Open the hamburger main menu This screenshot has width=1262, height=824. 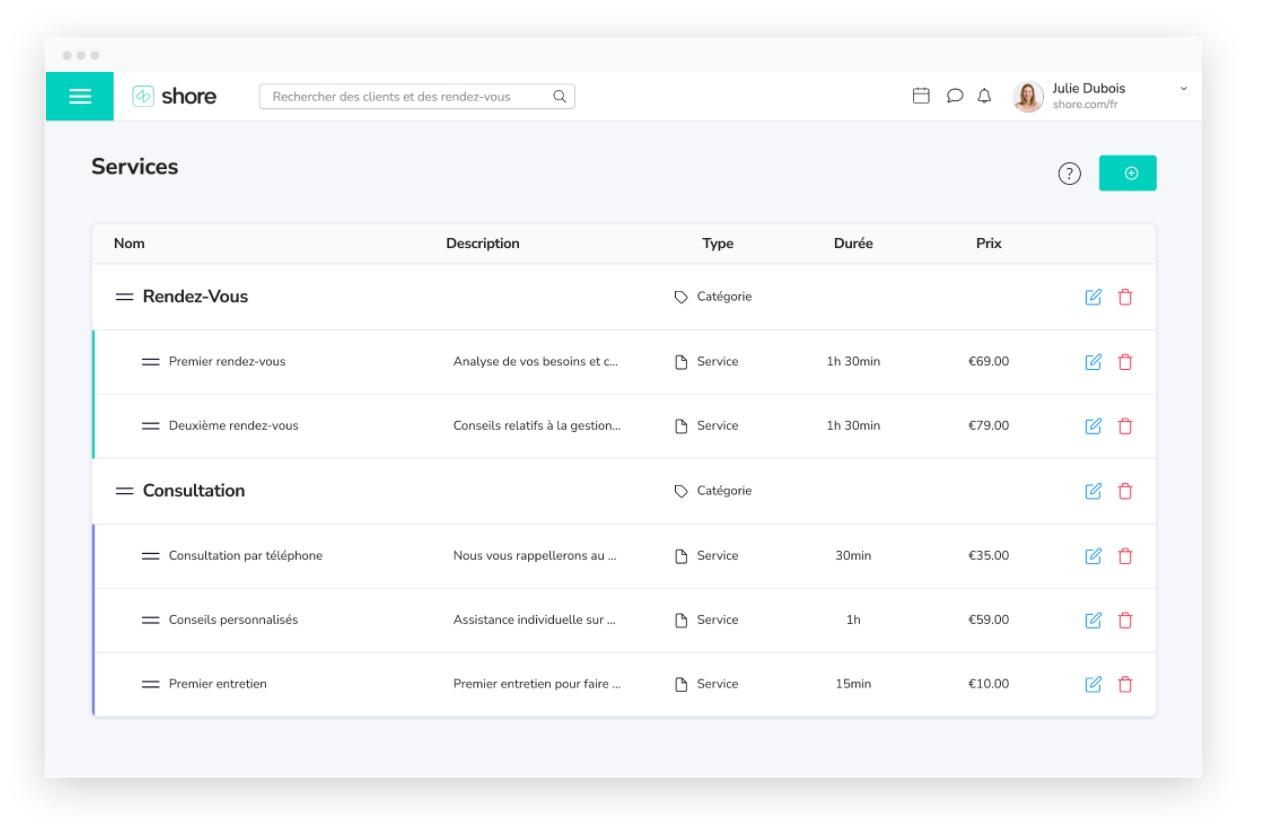coord(79,97)
